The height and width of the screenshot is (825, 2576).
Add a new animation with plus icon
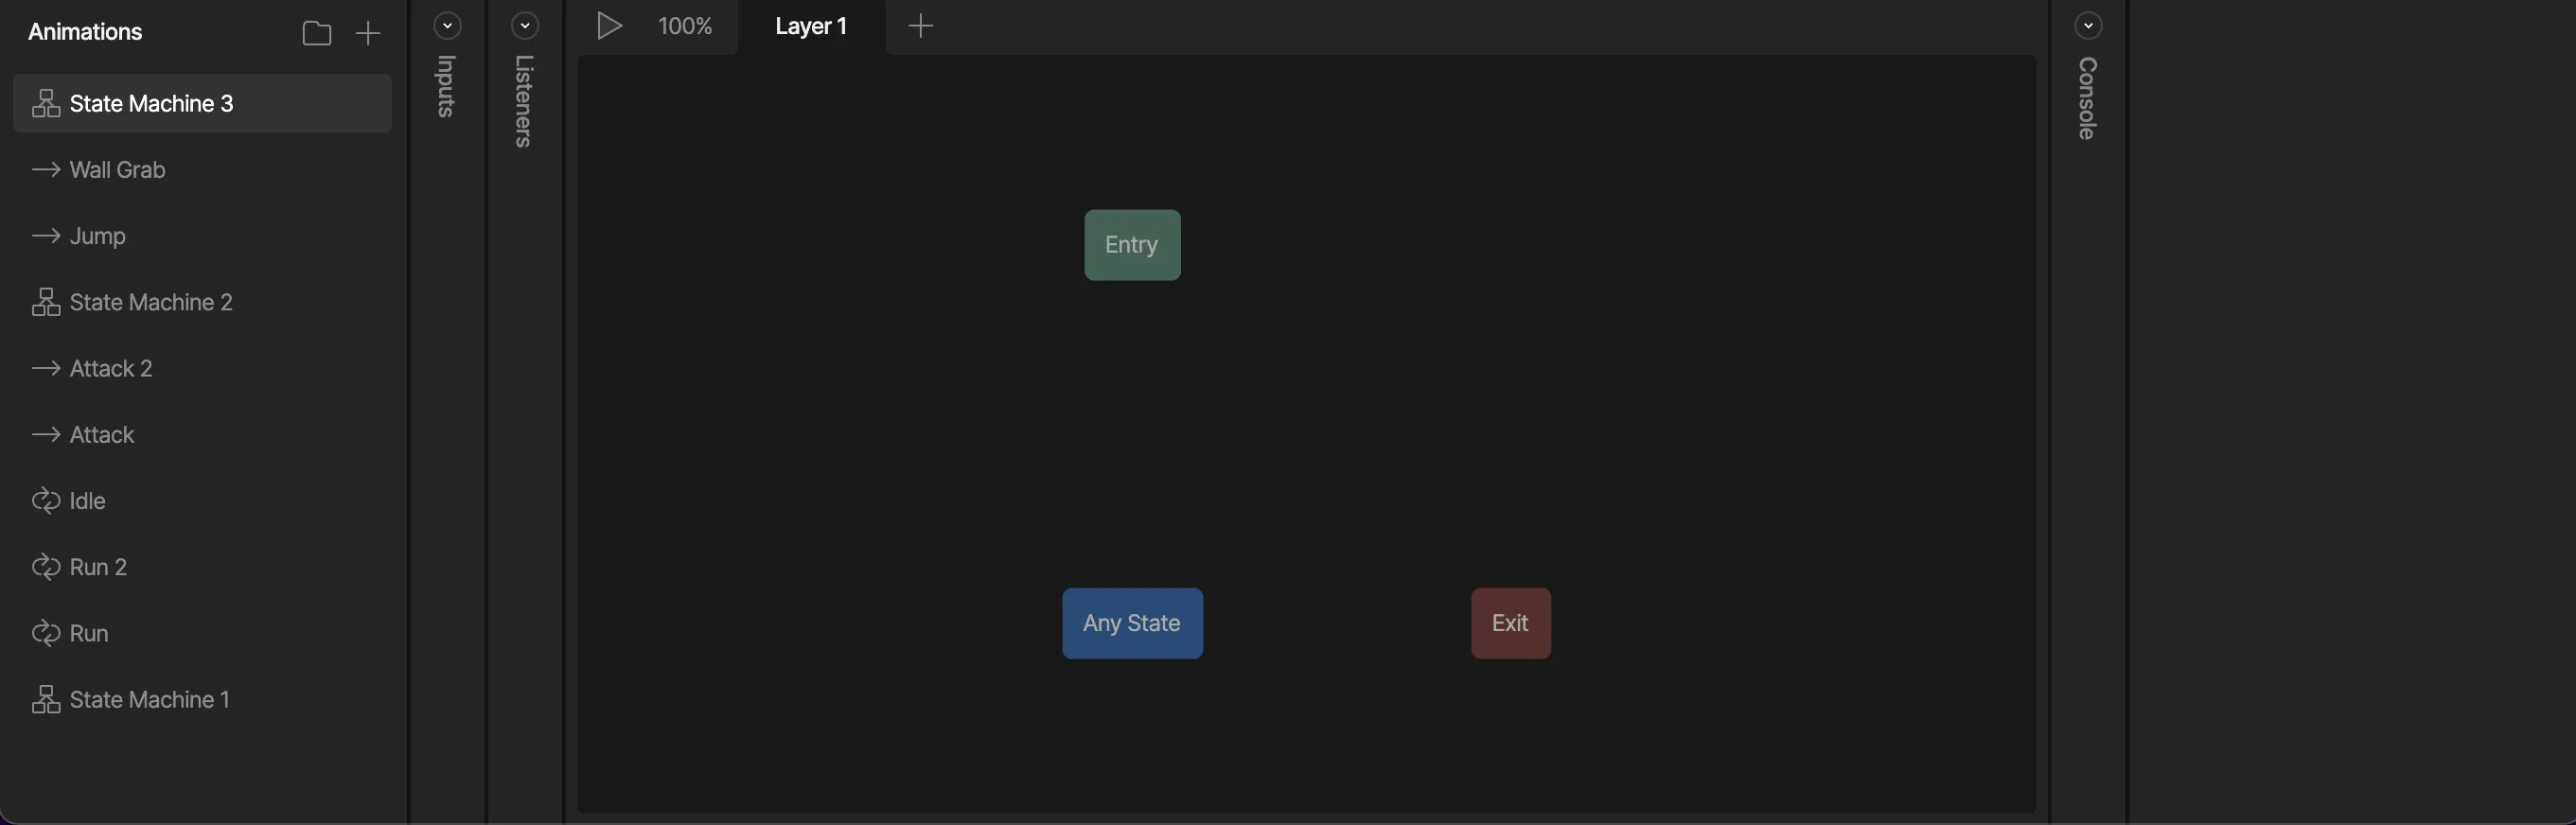[x=368, y=33]
